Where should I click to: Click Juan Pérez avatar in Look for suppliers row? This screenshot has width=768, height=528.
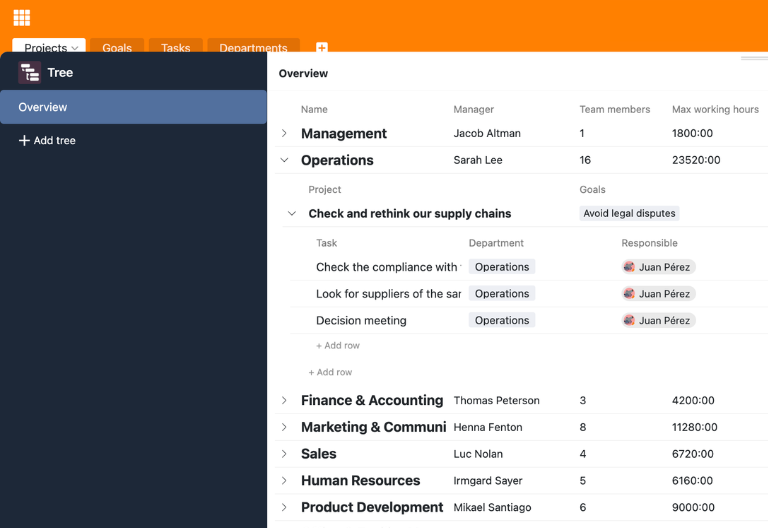tap(629, 293)
